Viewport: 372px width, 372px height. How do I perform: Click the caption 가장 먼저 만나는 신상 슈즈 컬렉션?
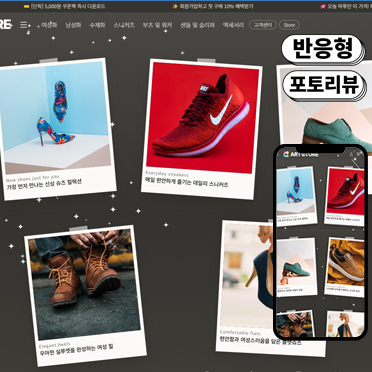click(x=44, y=184)
